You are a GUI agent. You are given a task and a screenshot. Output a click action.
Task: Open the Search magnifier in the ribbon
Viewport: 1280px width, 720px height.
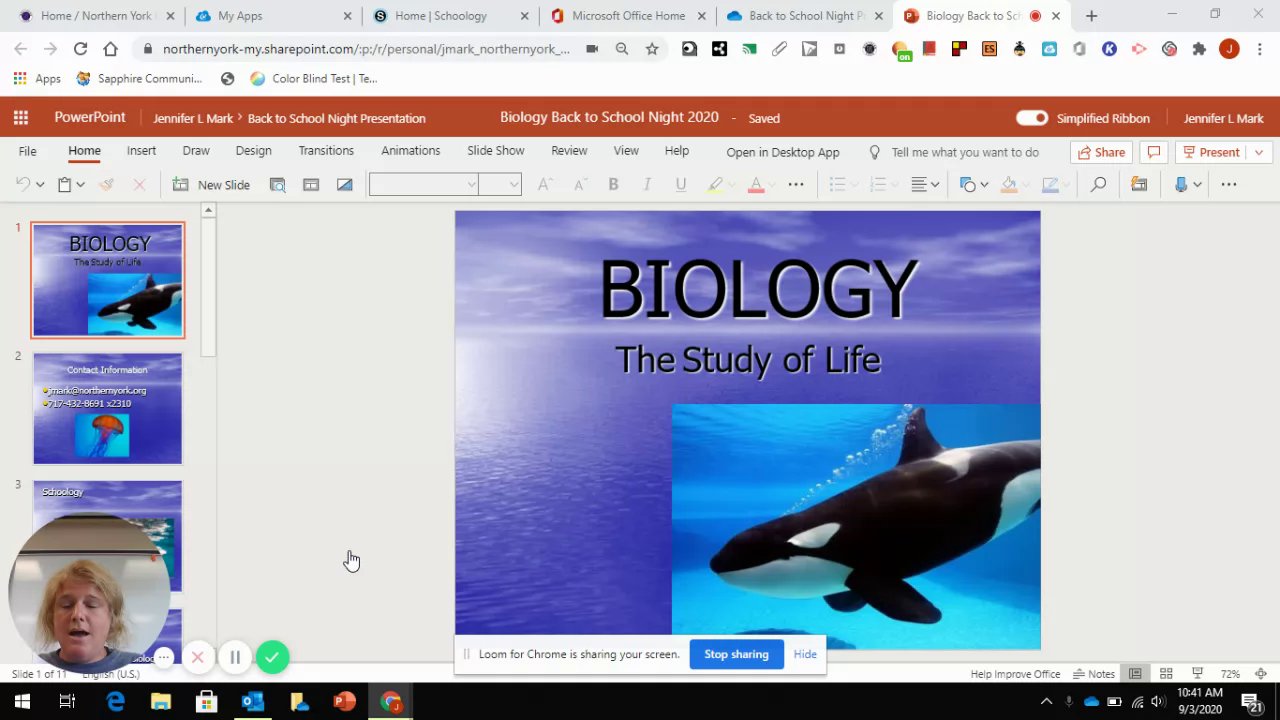(1098, 184)
